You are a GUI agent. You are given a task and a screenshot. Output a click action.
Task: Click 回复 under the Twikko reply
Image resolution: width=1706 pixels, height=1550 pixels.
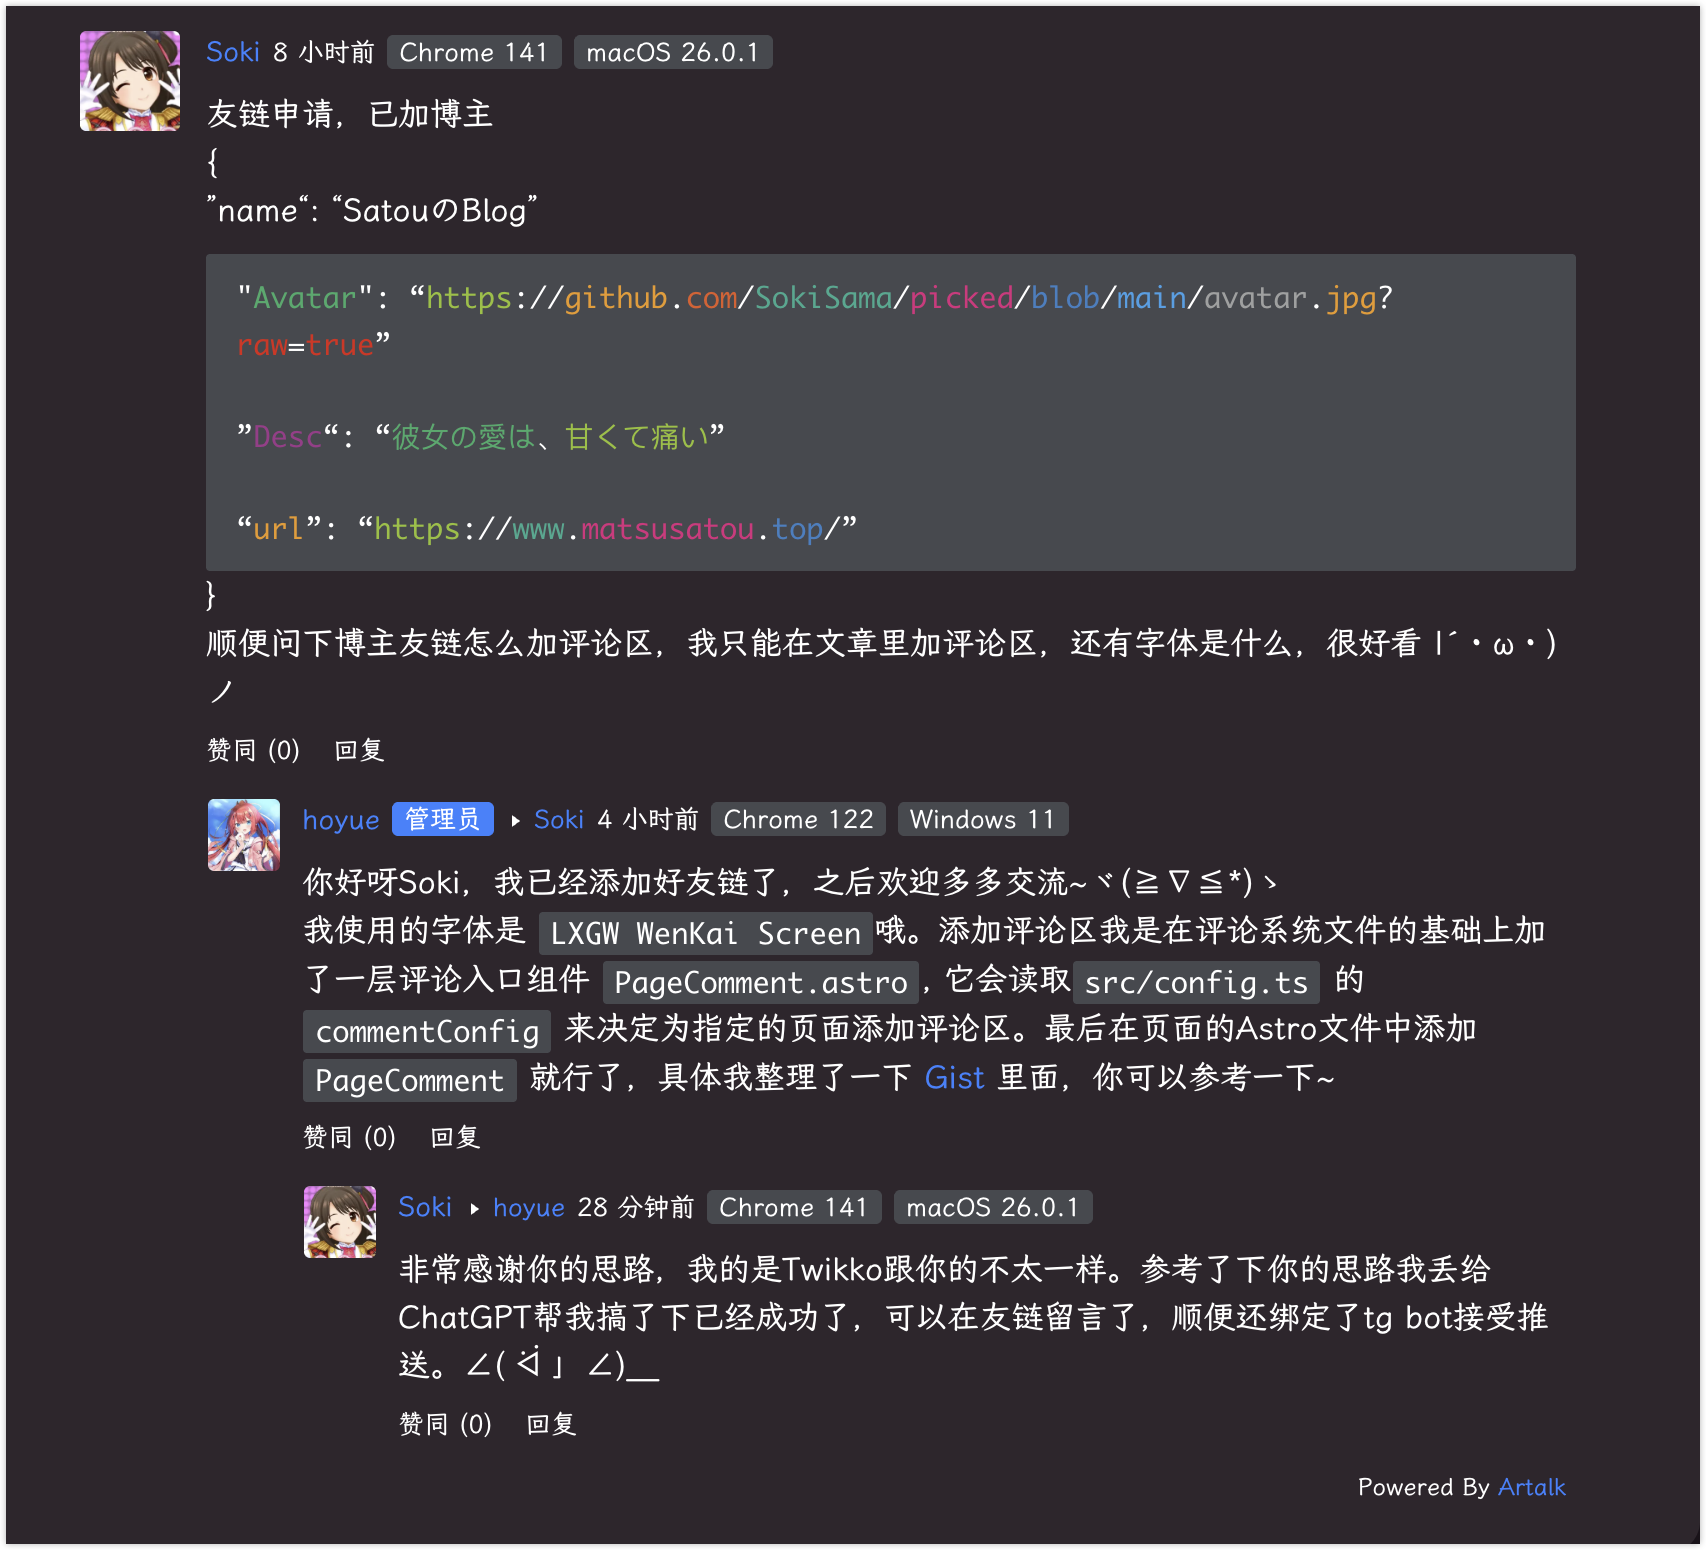point(551,1424)
